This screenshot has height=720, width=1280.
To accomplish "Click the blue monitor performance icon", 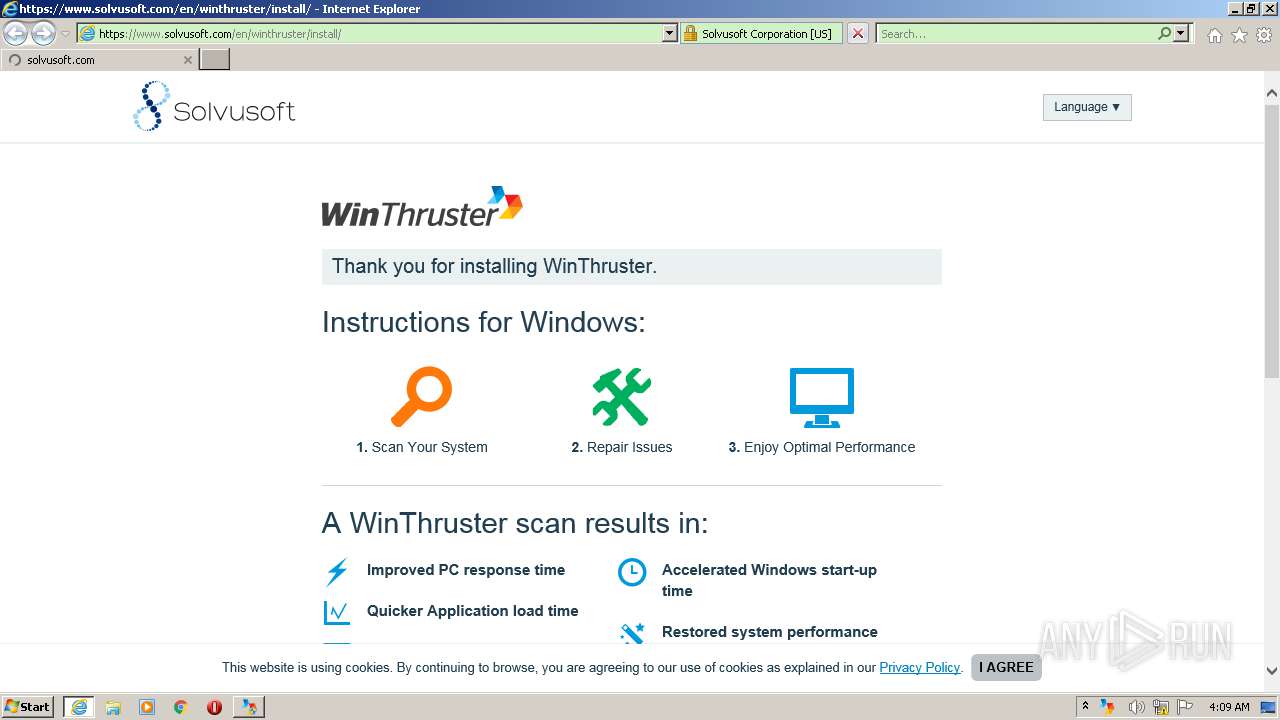I will pyautogui.click(x=822, y=398).
